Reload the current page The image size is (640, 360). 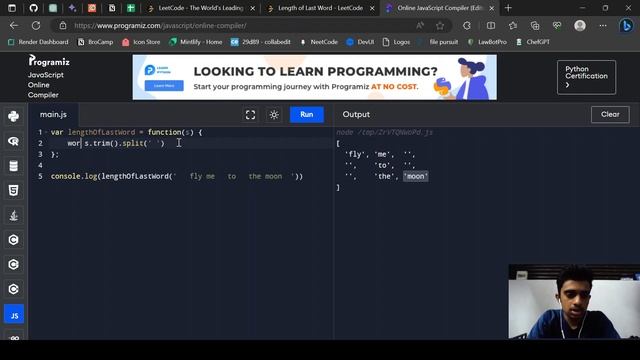36,26
